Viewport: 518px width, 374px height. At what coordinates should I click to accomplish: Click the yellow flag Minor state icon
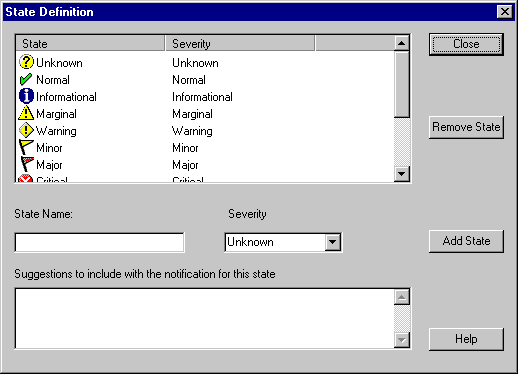point(26,147)
